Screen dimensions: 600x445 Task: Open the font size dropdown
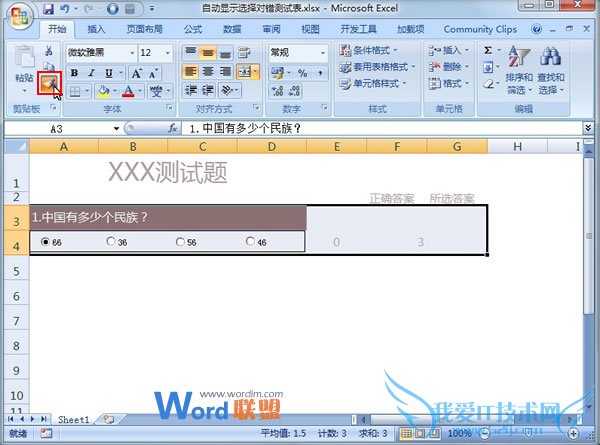tap(168, 53)
